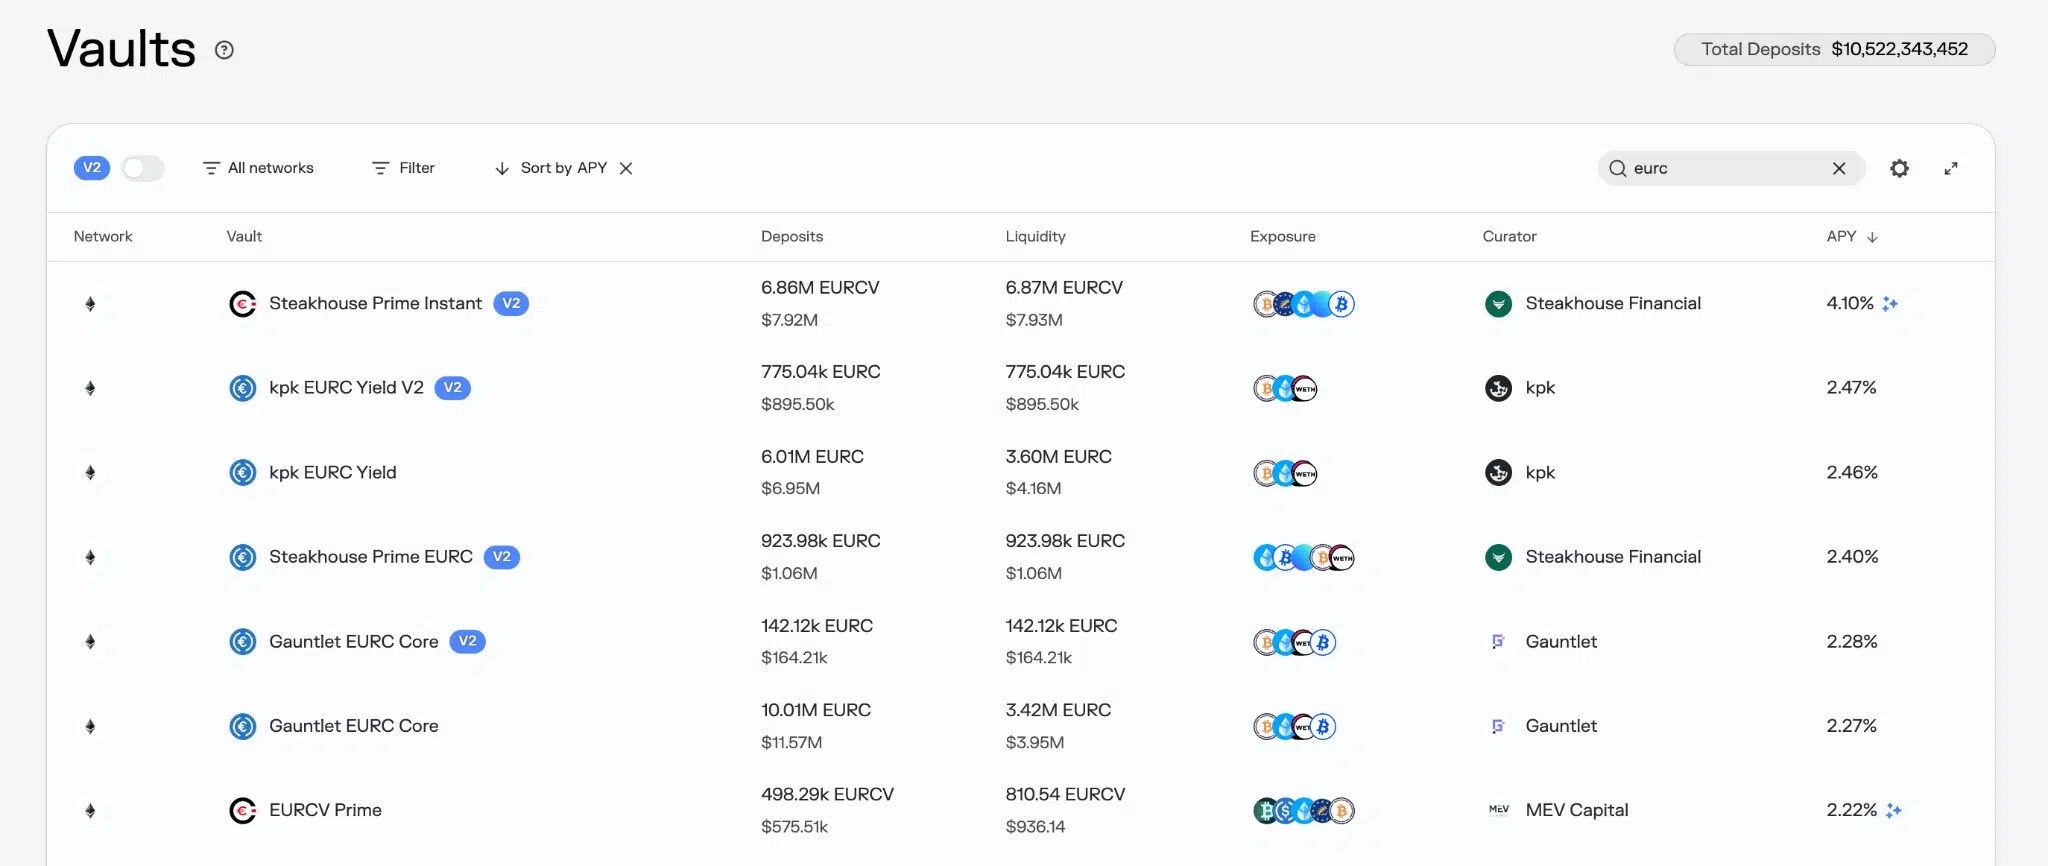This screenshot has width=2048, height=866.
Task: Click the $895.50k deposits dollar value
Action: coord(797,405)
